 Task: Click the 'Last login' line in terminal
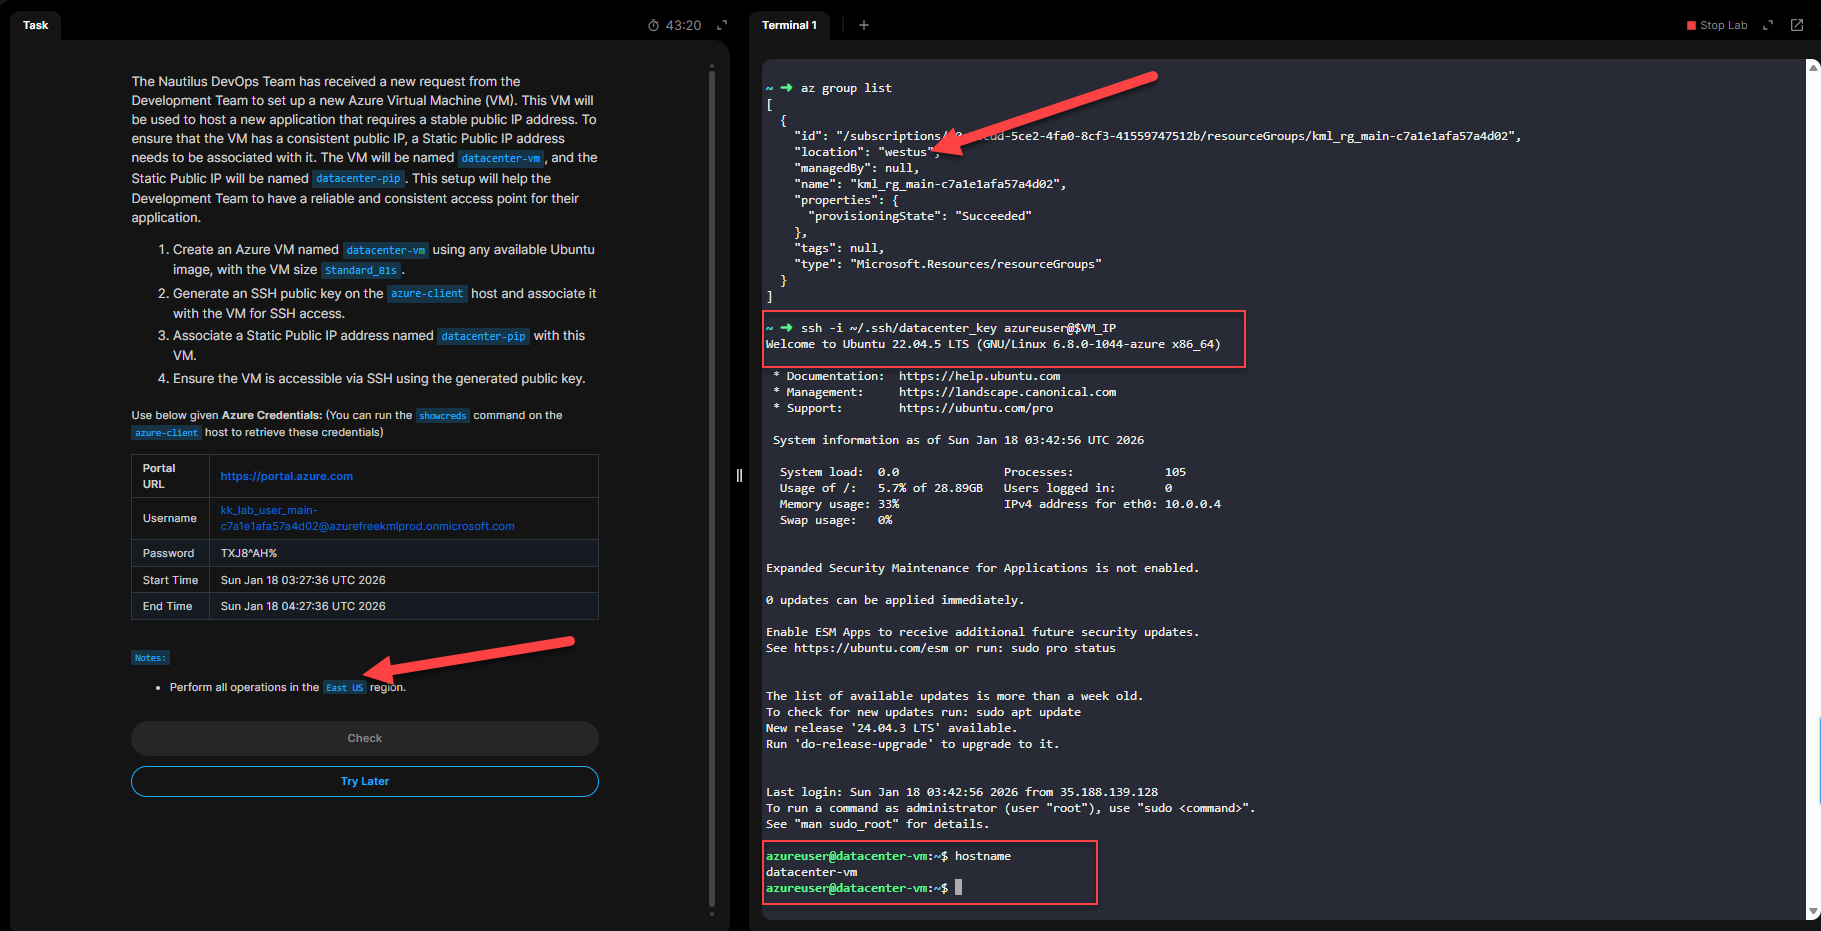[x=962, y=792]
